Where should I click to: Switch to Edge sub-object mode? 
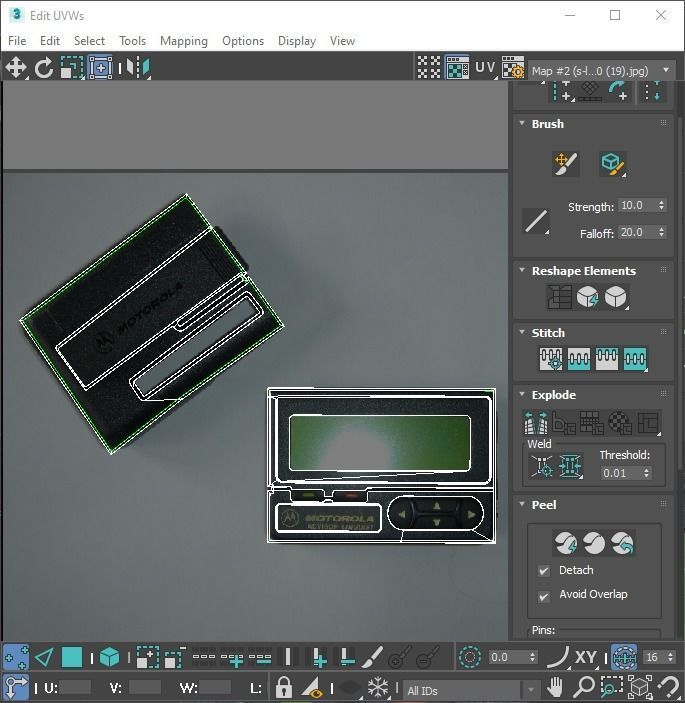(44, 657)
